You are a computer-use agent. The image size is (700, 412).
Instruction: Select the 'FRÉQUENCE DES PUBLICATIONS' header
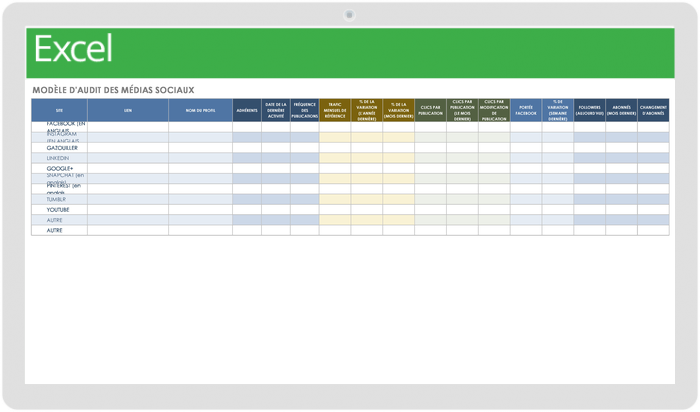point(305,110)
